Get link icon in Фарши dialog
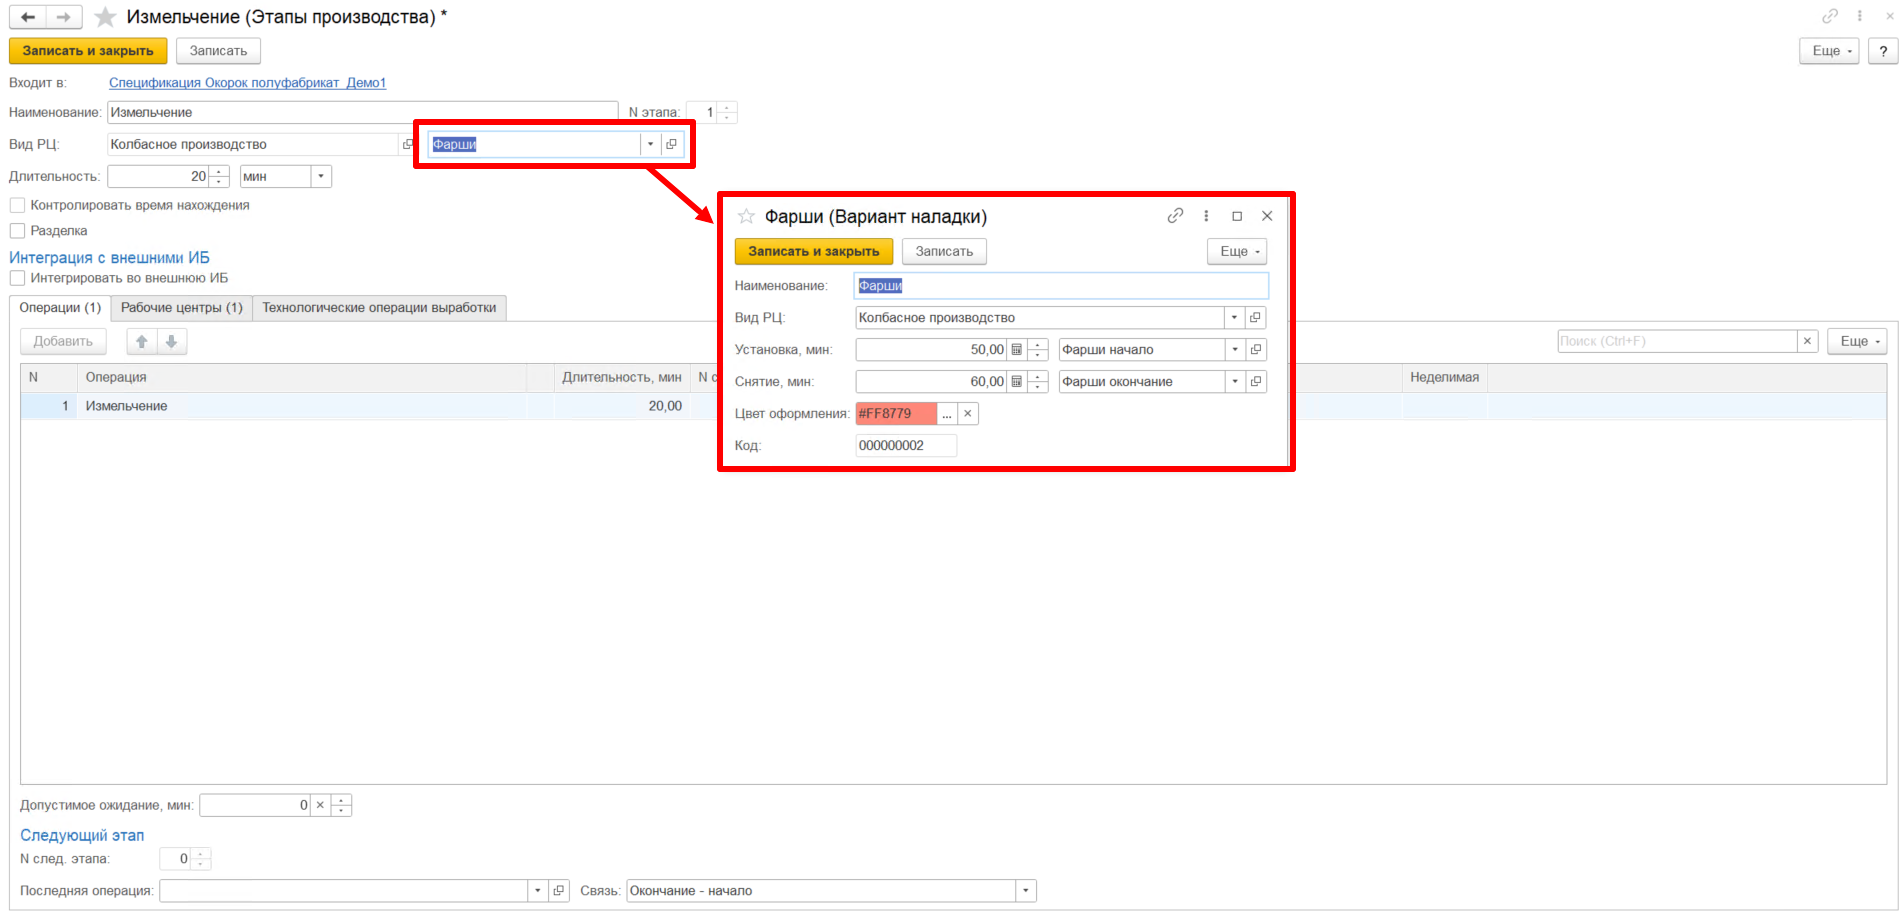Screen dimensions: 1902x912 [x=1175, y=216]
